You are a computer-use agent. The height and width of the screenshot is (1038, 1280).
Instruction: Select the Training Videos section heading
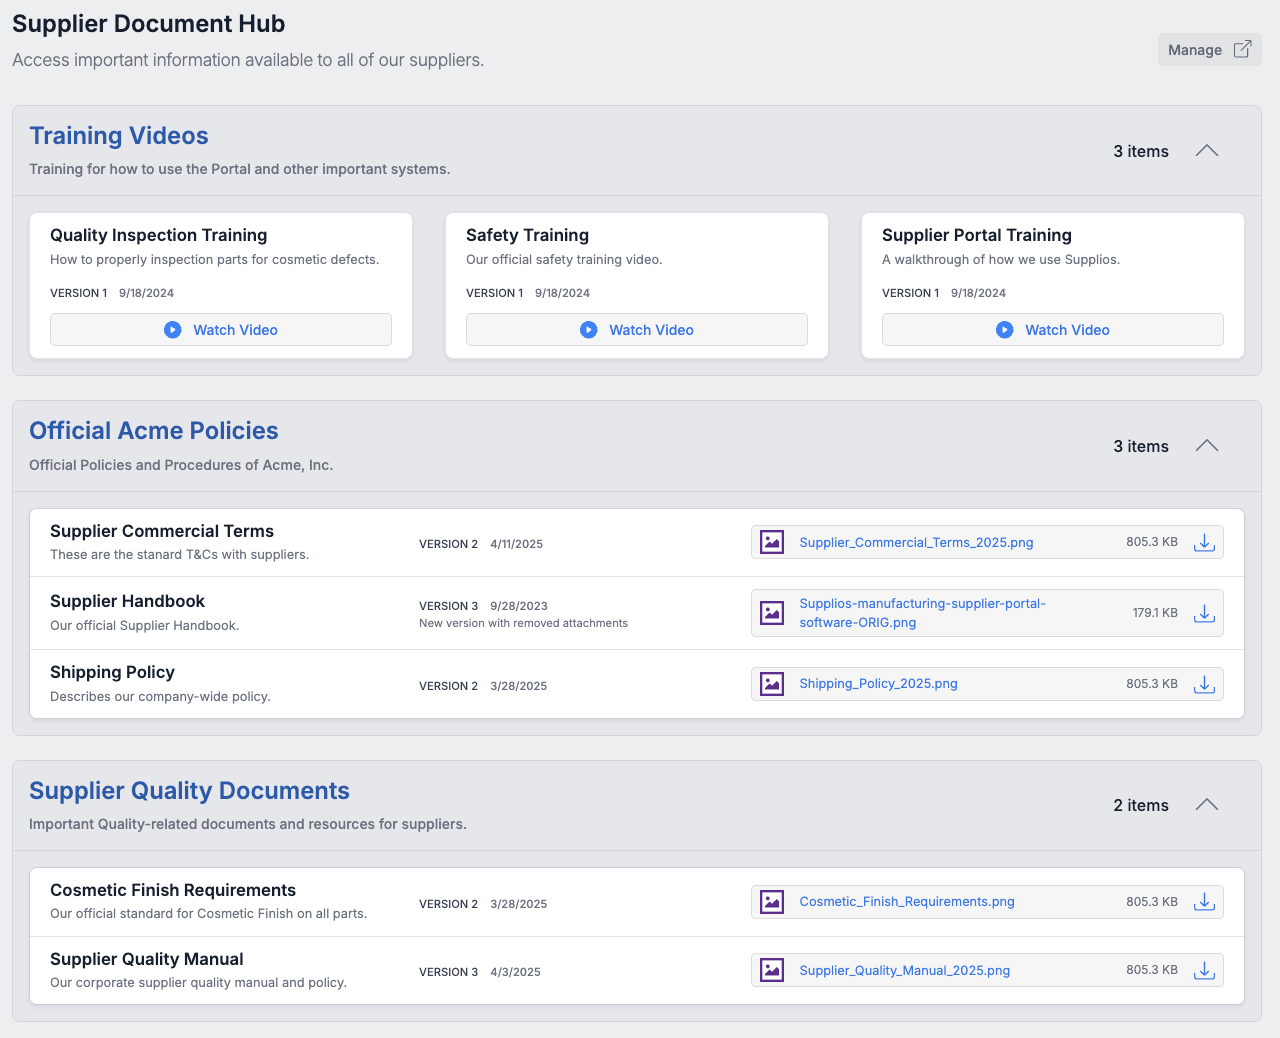tap(118, 136)
